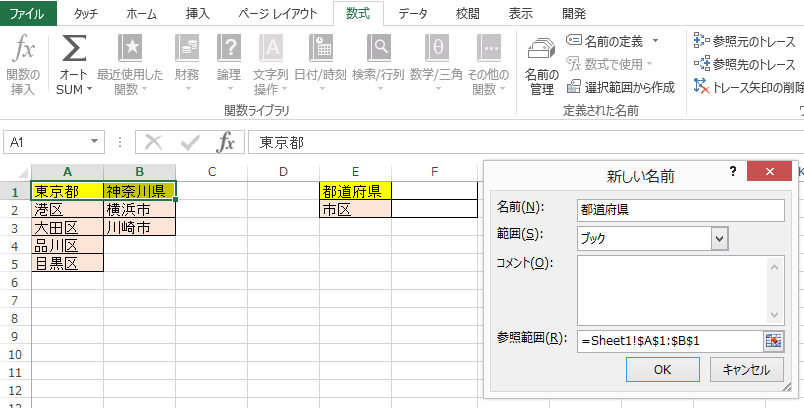Open the 範囲 (scope) combo box
804x408 pixels.
(652, 238)
